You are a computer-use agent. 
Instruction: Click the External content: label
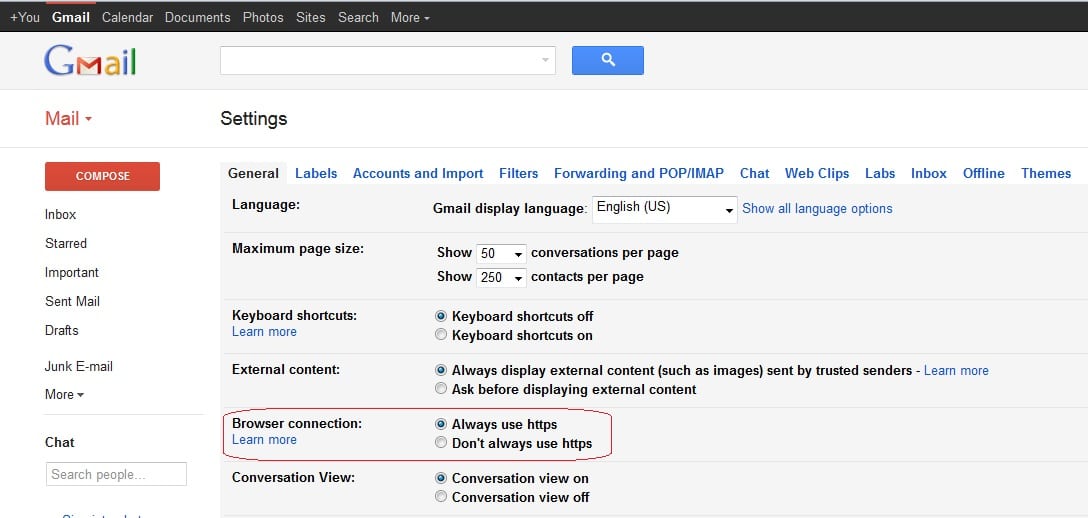pos(286,370)
